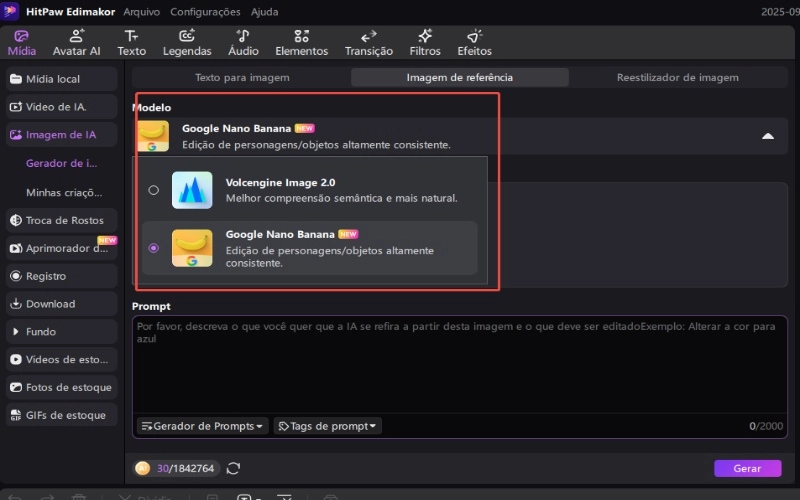Open the Configurações menu
Viewport: 800px width, 500px height.
[205, 12]
